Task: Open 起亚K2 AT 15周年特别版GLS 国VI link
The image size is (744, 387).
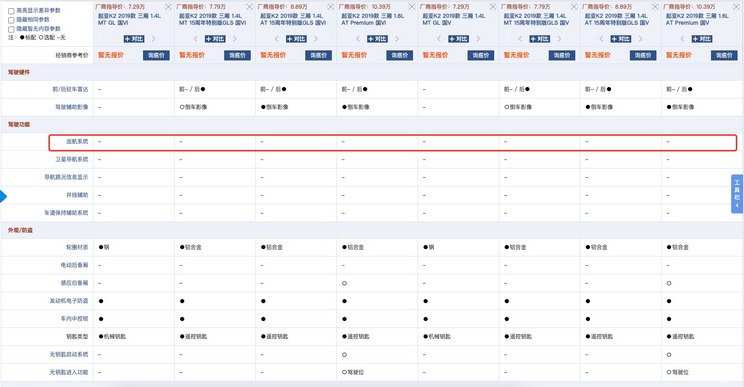Action: click(292, 19)
